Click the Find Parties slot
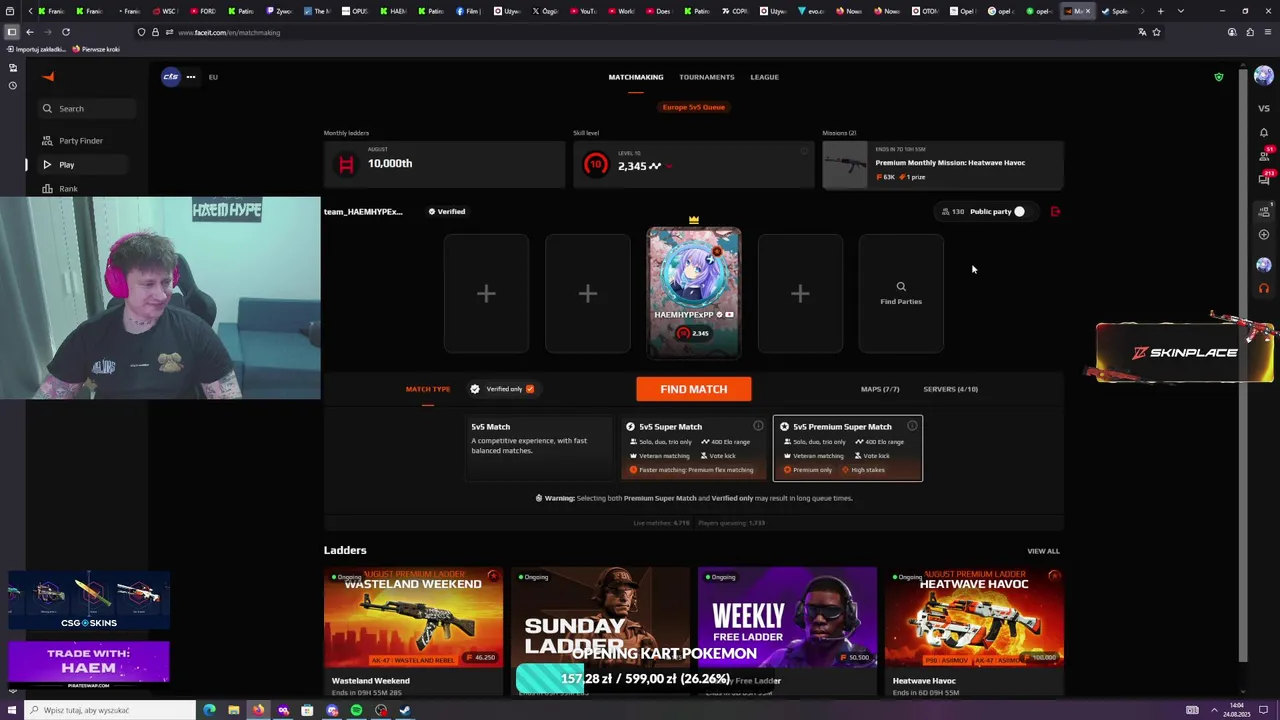The image size is (1280, 720). coord(901,293)
